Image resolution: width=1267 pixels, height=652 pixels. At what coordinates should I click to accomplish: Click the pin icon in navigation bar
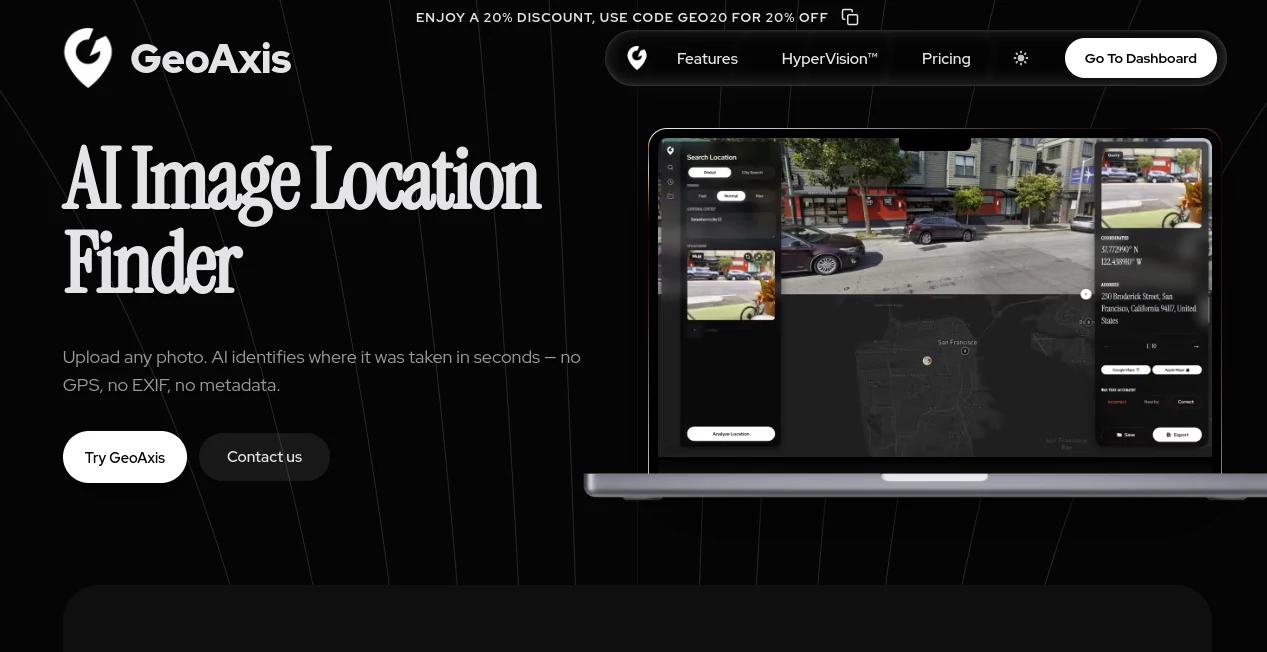[x=637, y=58]
